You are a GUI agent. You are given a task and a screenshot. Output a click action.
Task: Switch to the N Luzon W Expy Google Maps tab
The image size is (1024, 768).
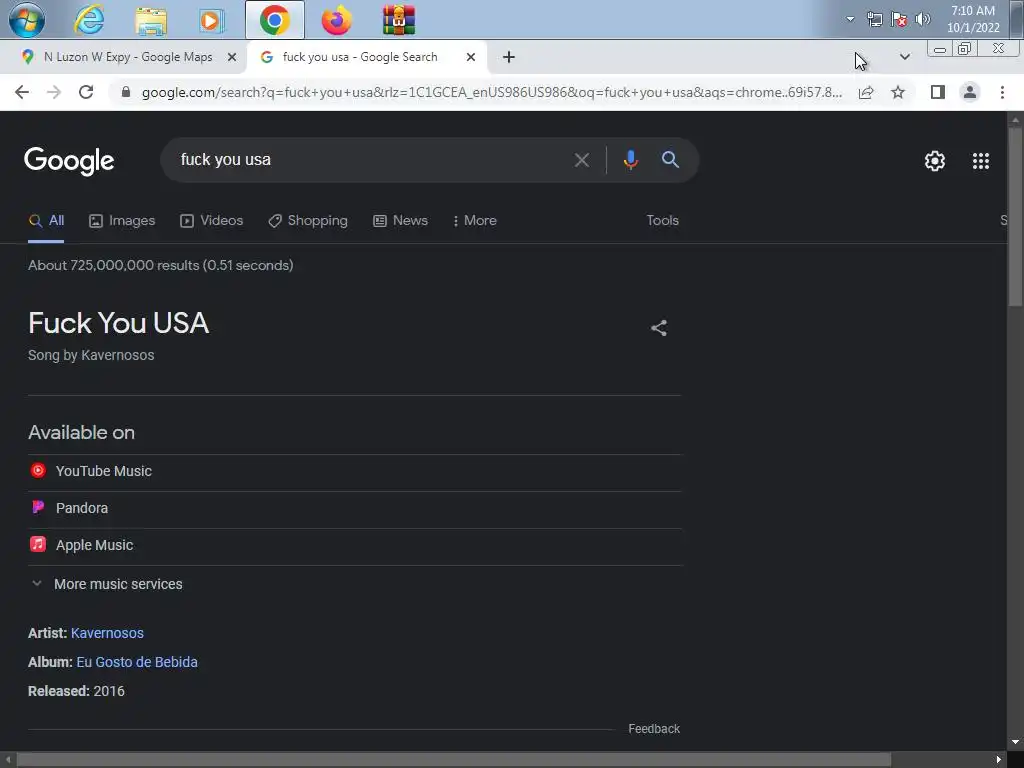[x=128, y=57]
